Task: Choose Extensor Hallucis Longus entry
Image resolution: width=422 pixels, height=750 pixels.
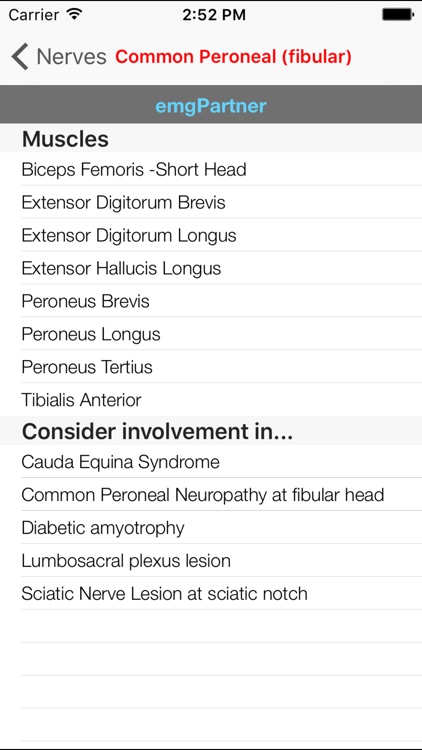Action: [x=211, y=268]
